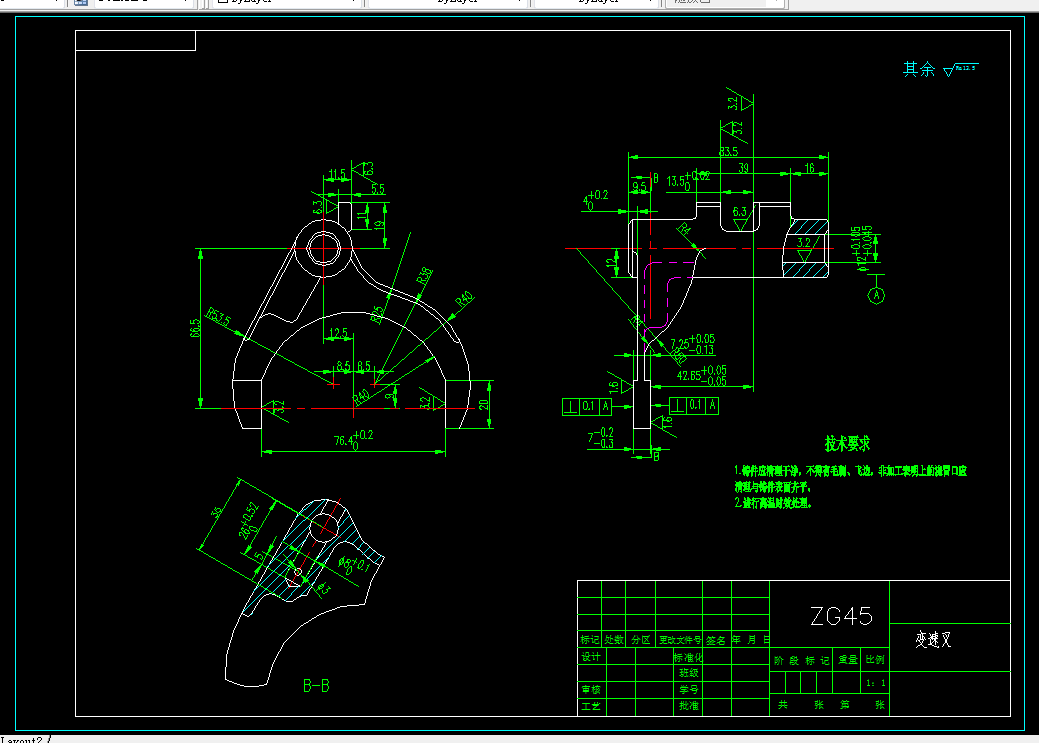The width and height of the screenshot is (1039, 743).
Task: Select the 11.5 dimension above the hub
Action: tap(337, 175)
